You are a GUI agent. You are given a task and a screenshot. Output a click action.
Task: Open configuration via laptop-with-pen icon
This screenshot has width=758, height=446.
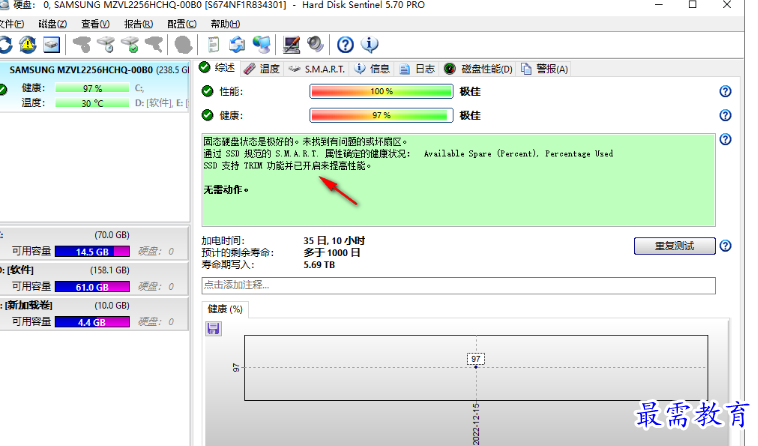292,45
